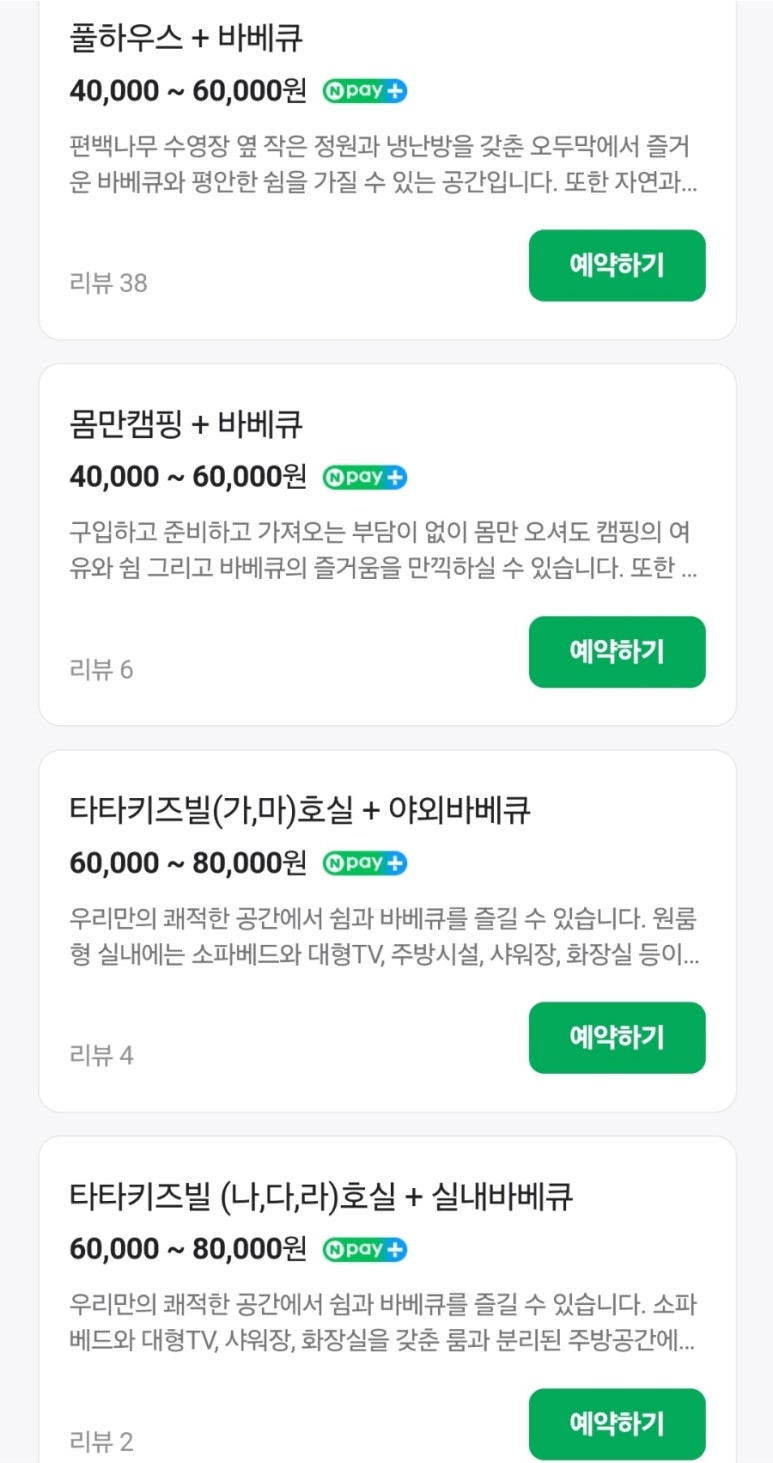View 리뷰 38 for 풀하우스

(108, 283)
